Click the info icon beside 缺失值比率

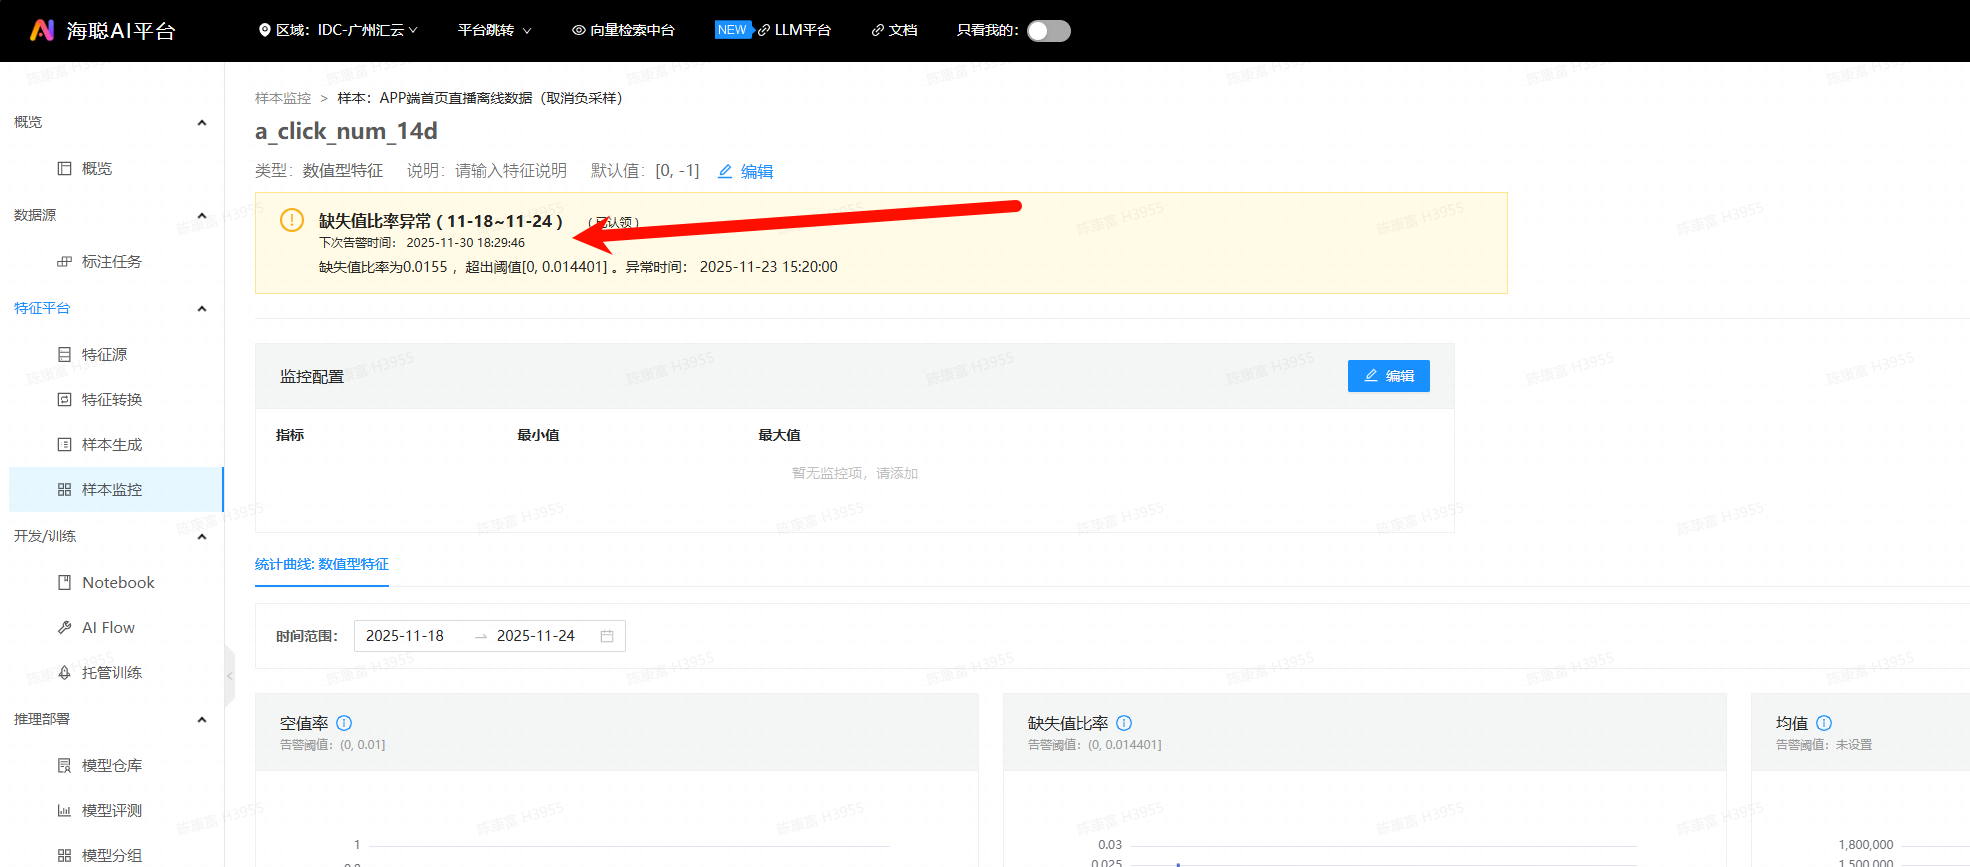(x=1124, y=723)
